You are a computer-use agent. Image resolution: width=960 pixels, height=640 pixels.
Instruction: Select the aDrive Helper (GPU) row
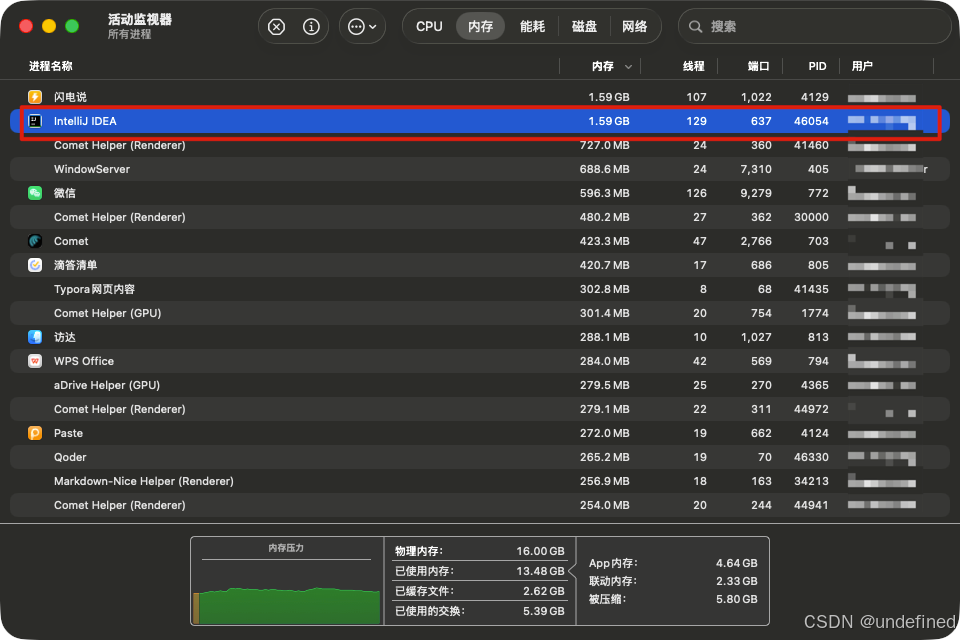point(480,385)
